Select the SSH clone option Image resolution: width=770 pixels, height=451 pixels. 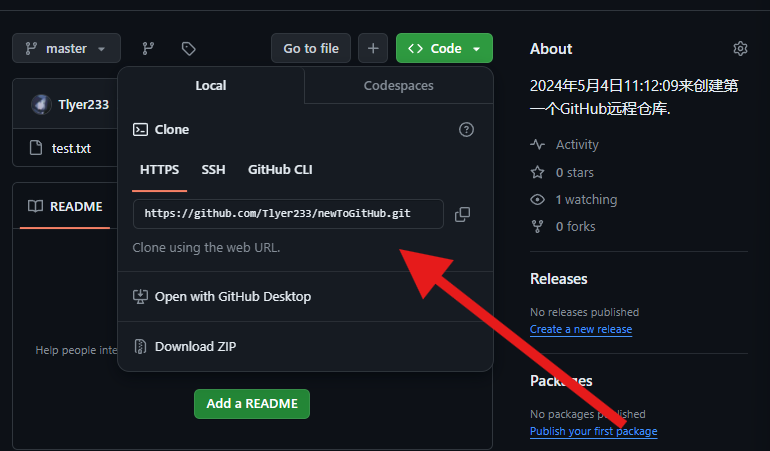coord(213,170)
